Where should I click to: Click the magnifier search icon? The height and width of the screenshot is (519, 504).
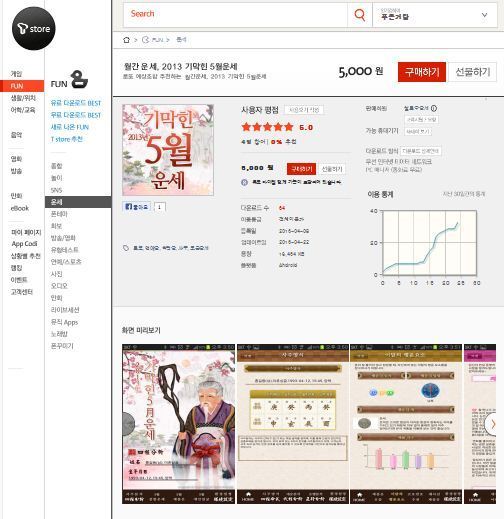359,15
